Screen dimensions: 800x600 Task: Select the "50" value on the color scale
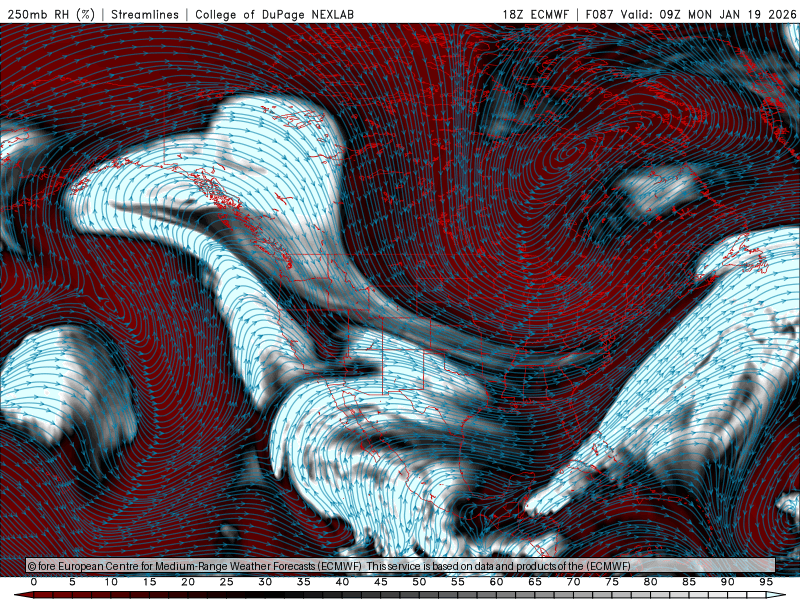(x=419, y=582)
